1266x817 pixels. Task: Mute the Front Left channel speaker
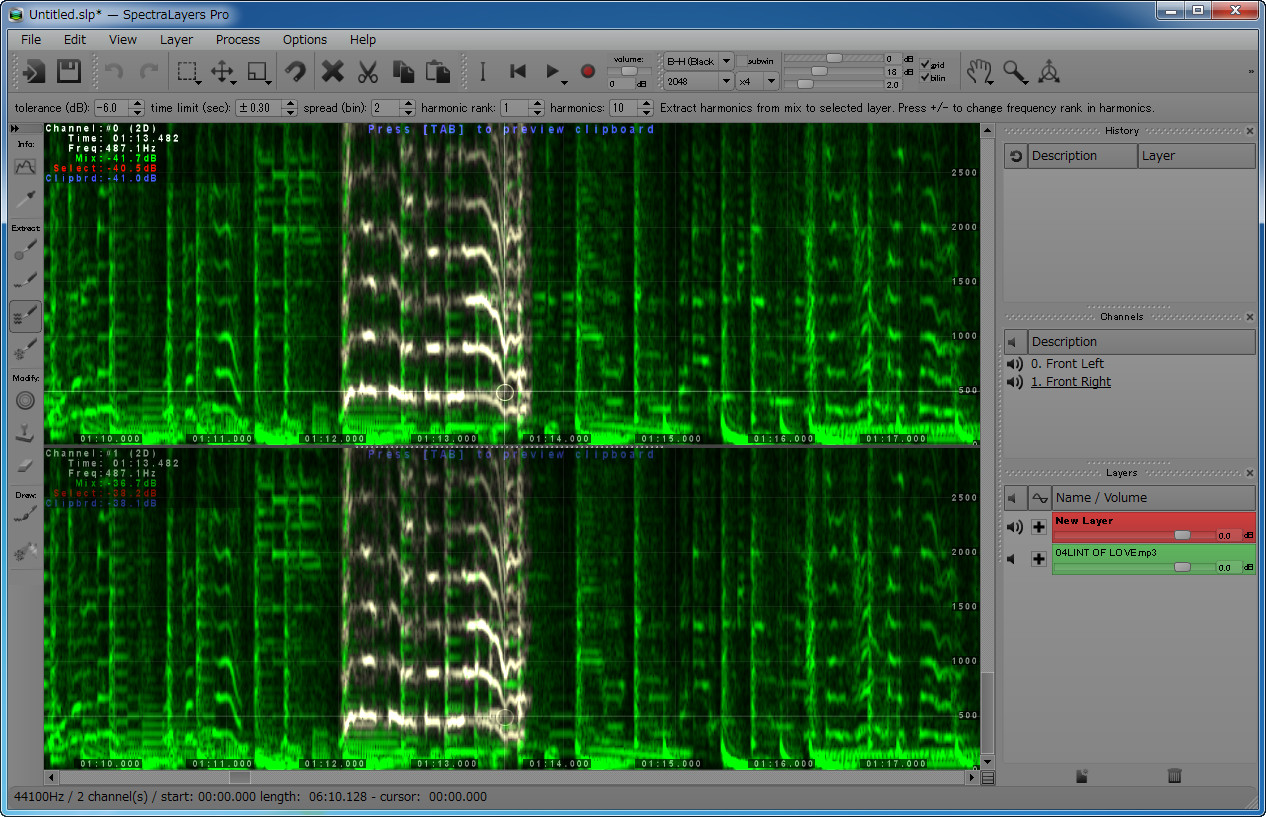pyautogui.click(x=1015, y=364)
